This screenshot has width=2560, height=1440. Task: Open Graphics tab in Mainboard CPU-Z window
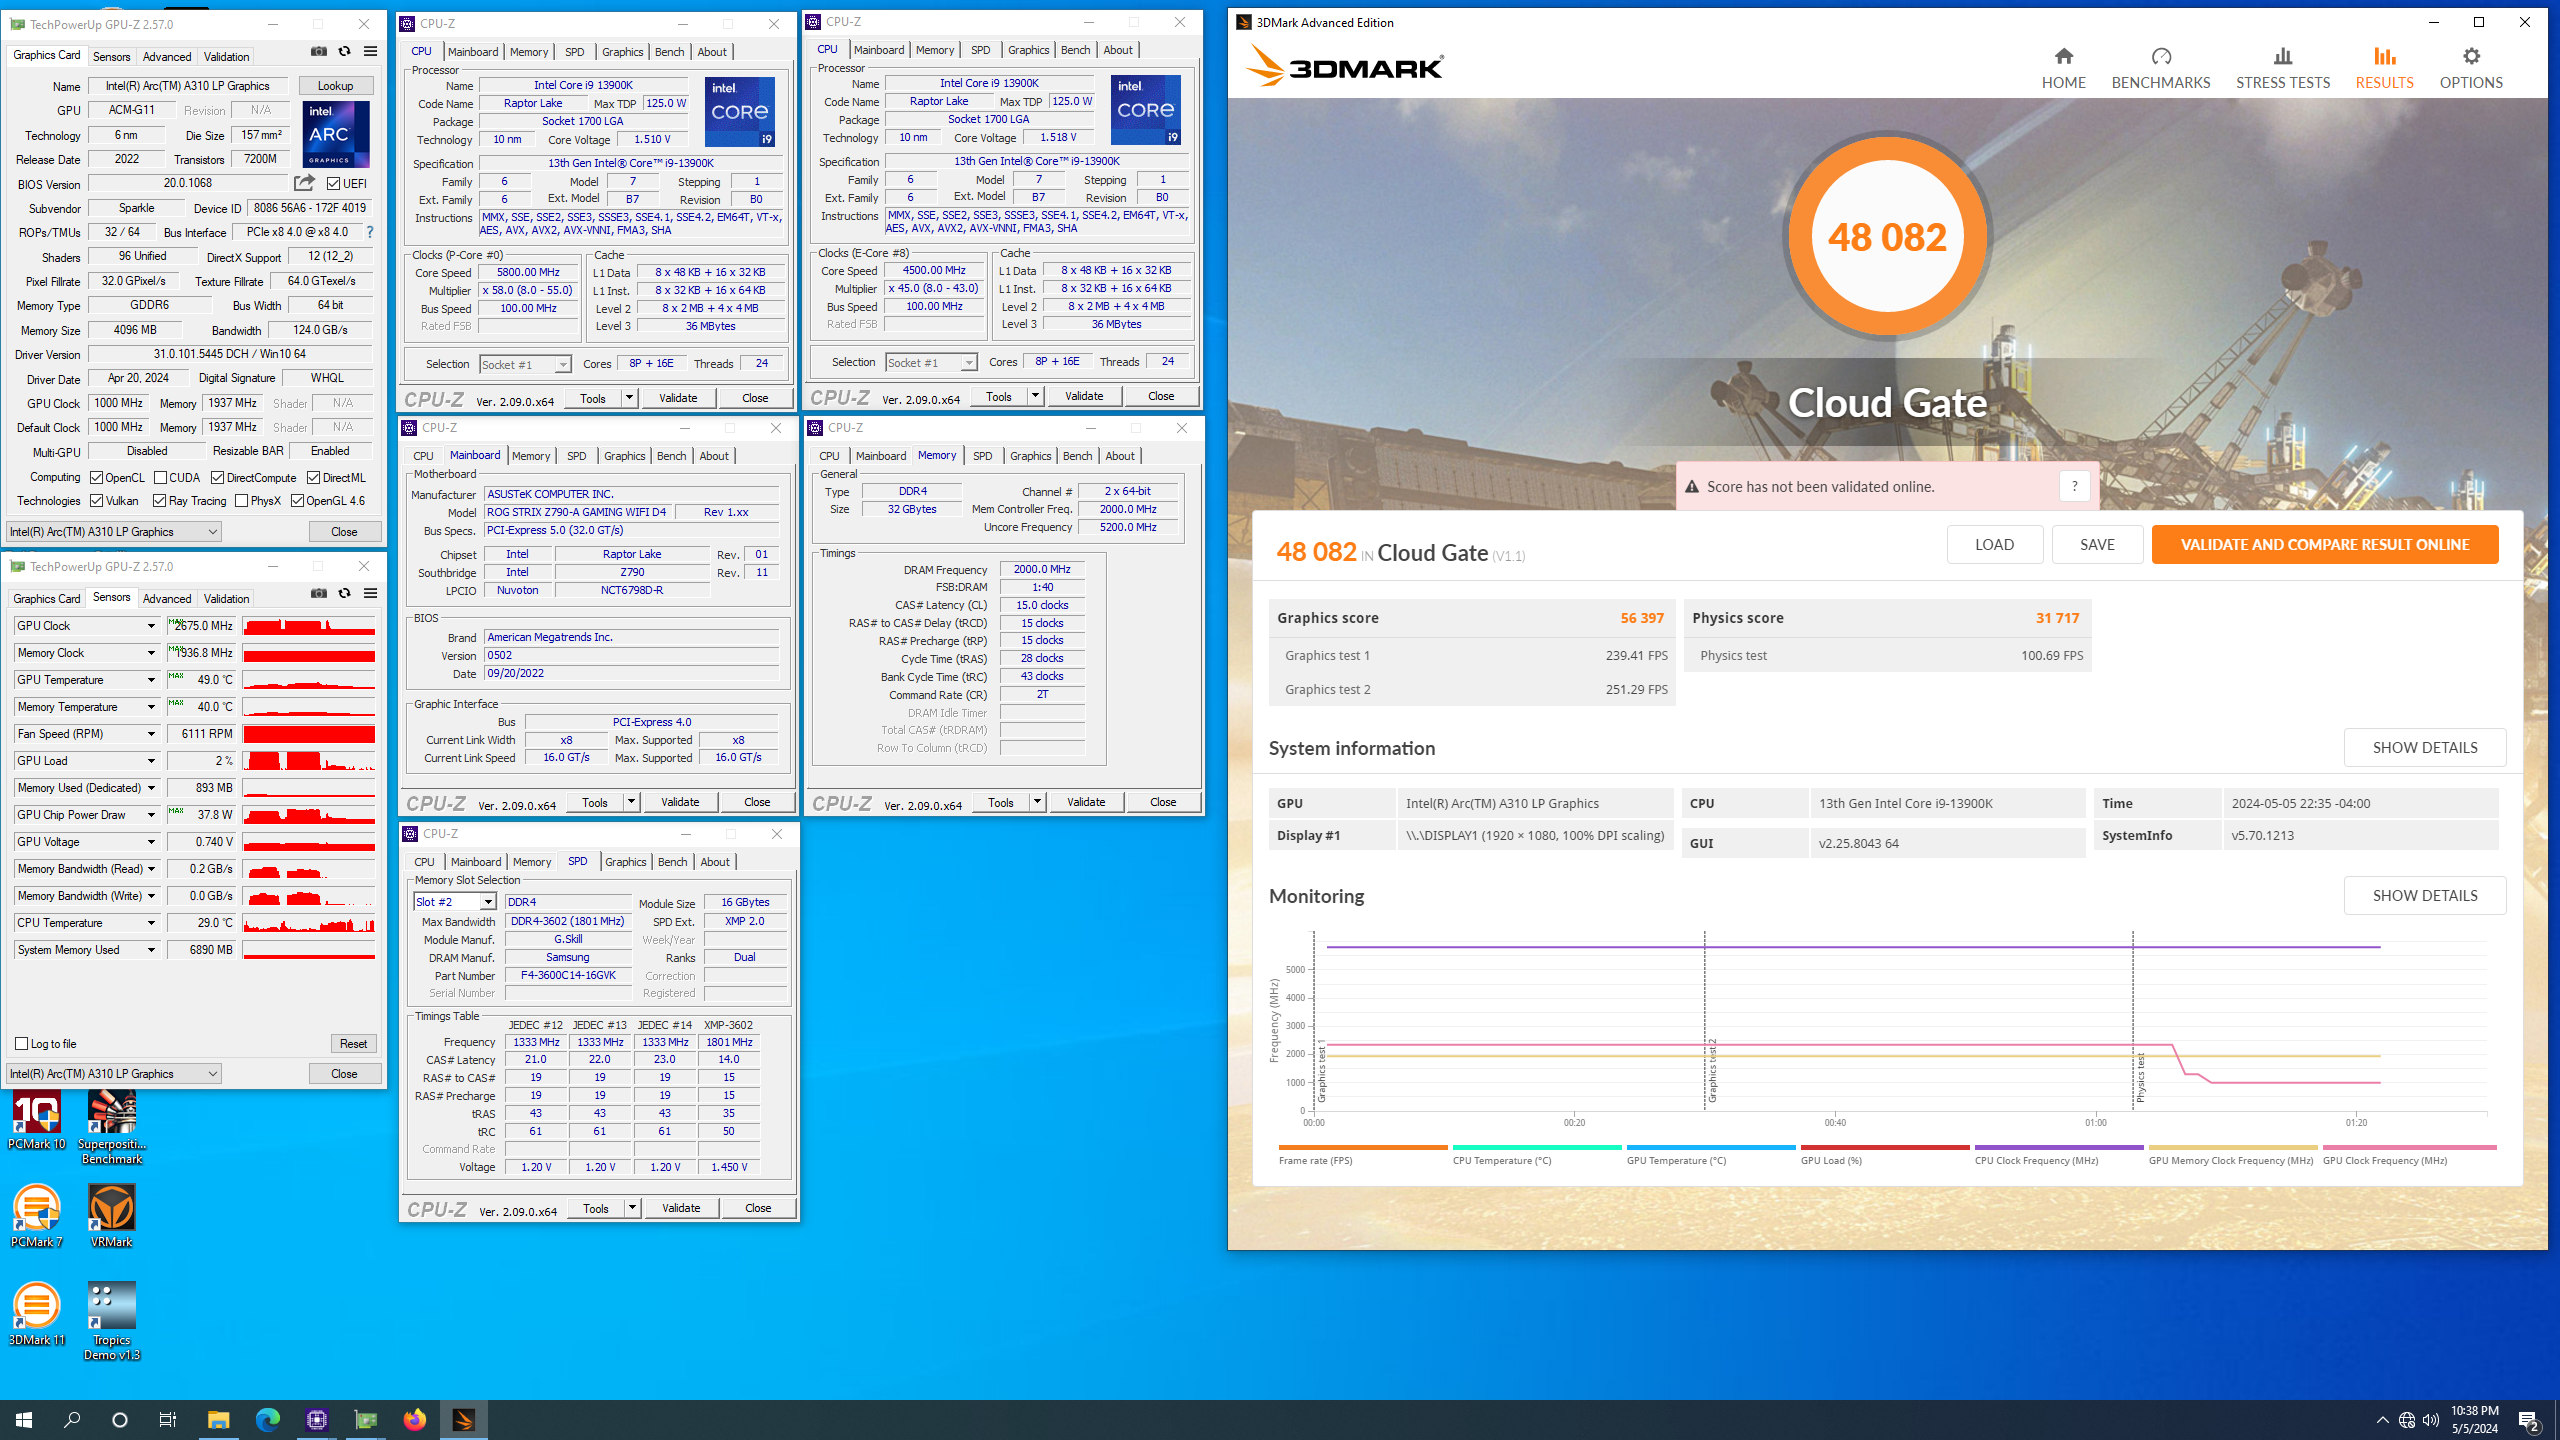coord(624,456)
